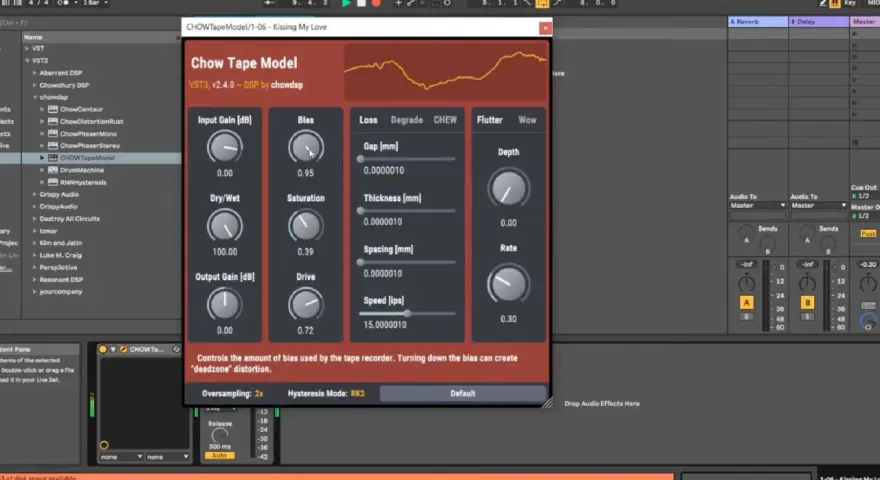Collapse the VST3 folder
This screenshot has width=880, height=480.
coord(27,61)
